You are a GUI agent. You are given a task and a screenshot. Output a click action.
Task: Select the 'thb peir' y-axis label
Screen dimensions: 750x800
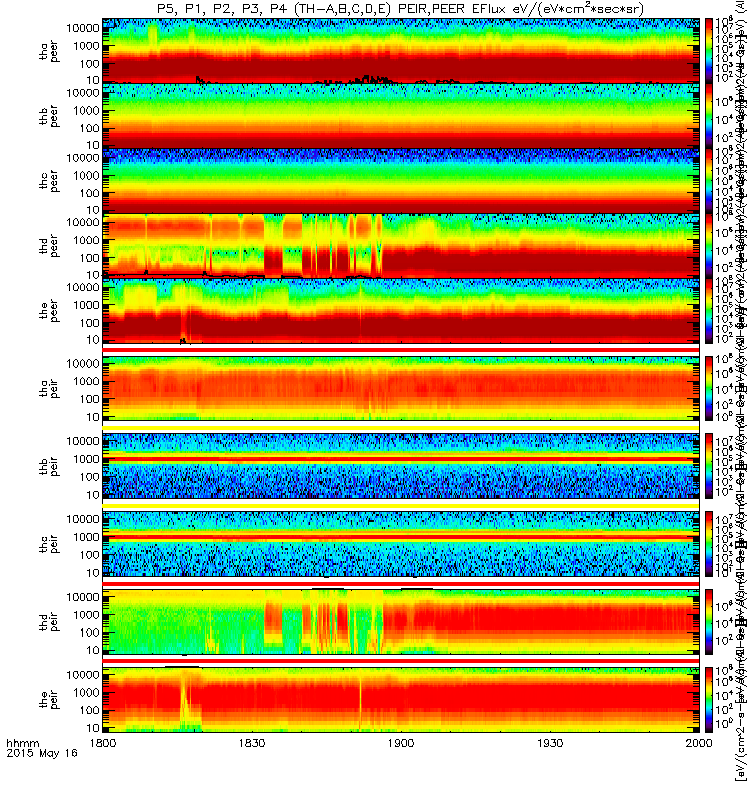click(49, 466)
